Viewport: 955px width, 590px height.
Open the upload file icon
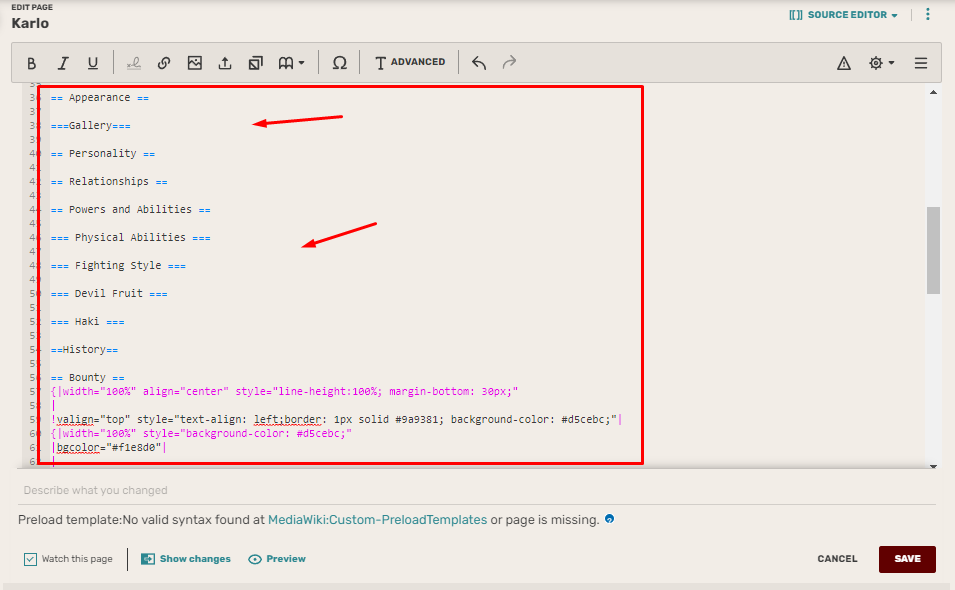click(225, 63)
